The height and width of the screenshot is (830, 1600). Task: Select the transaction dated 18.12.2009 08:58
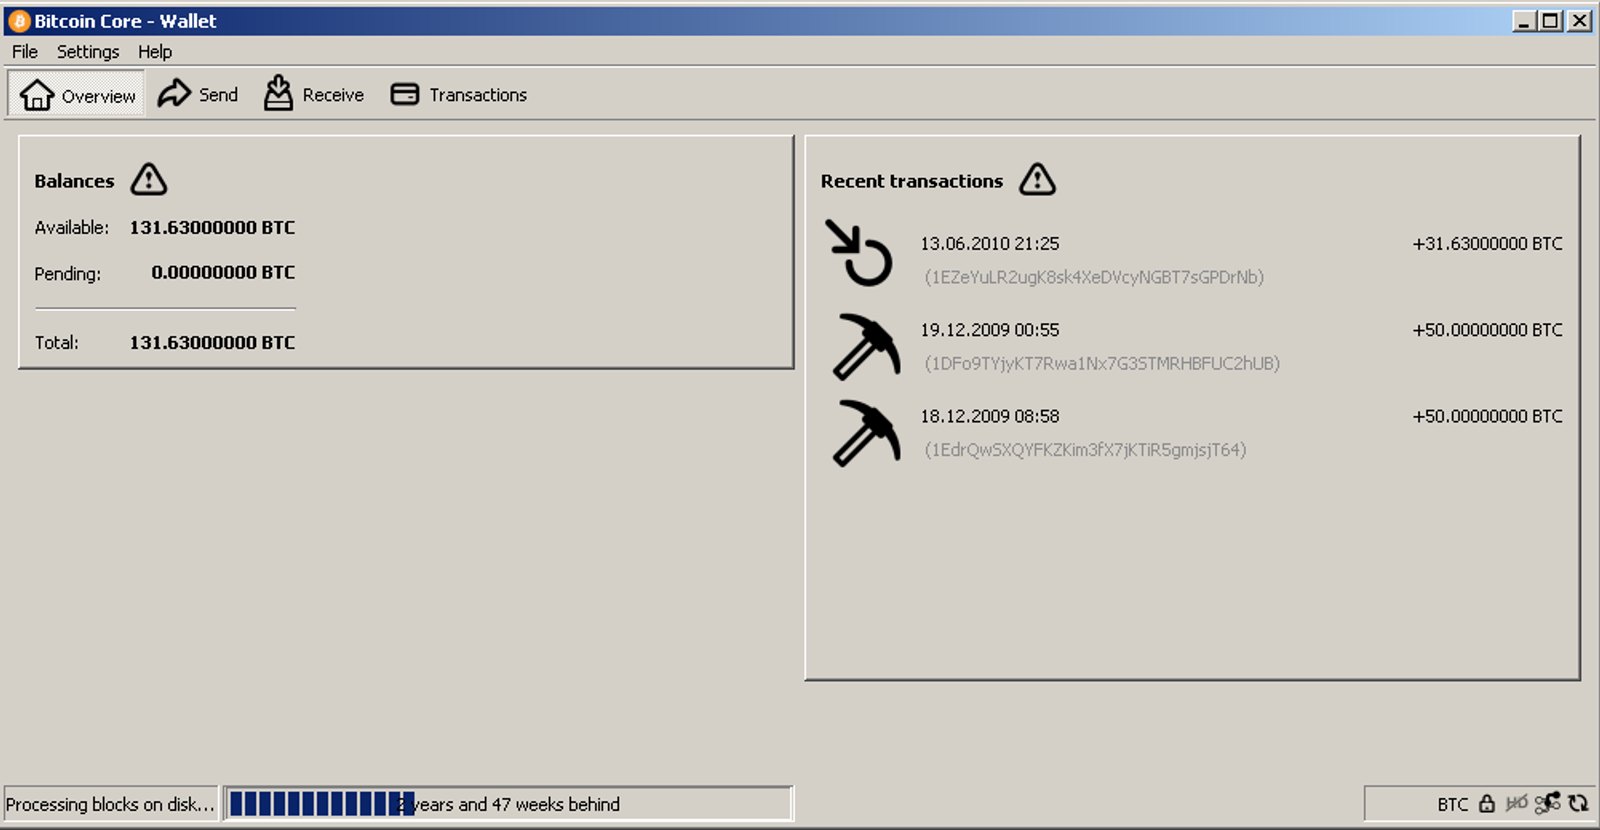[x=1193, y=432]
